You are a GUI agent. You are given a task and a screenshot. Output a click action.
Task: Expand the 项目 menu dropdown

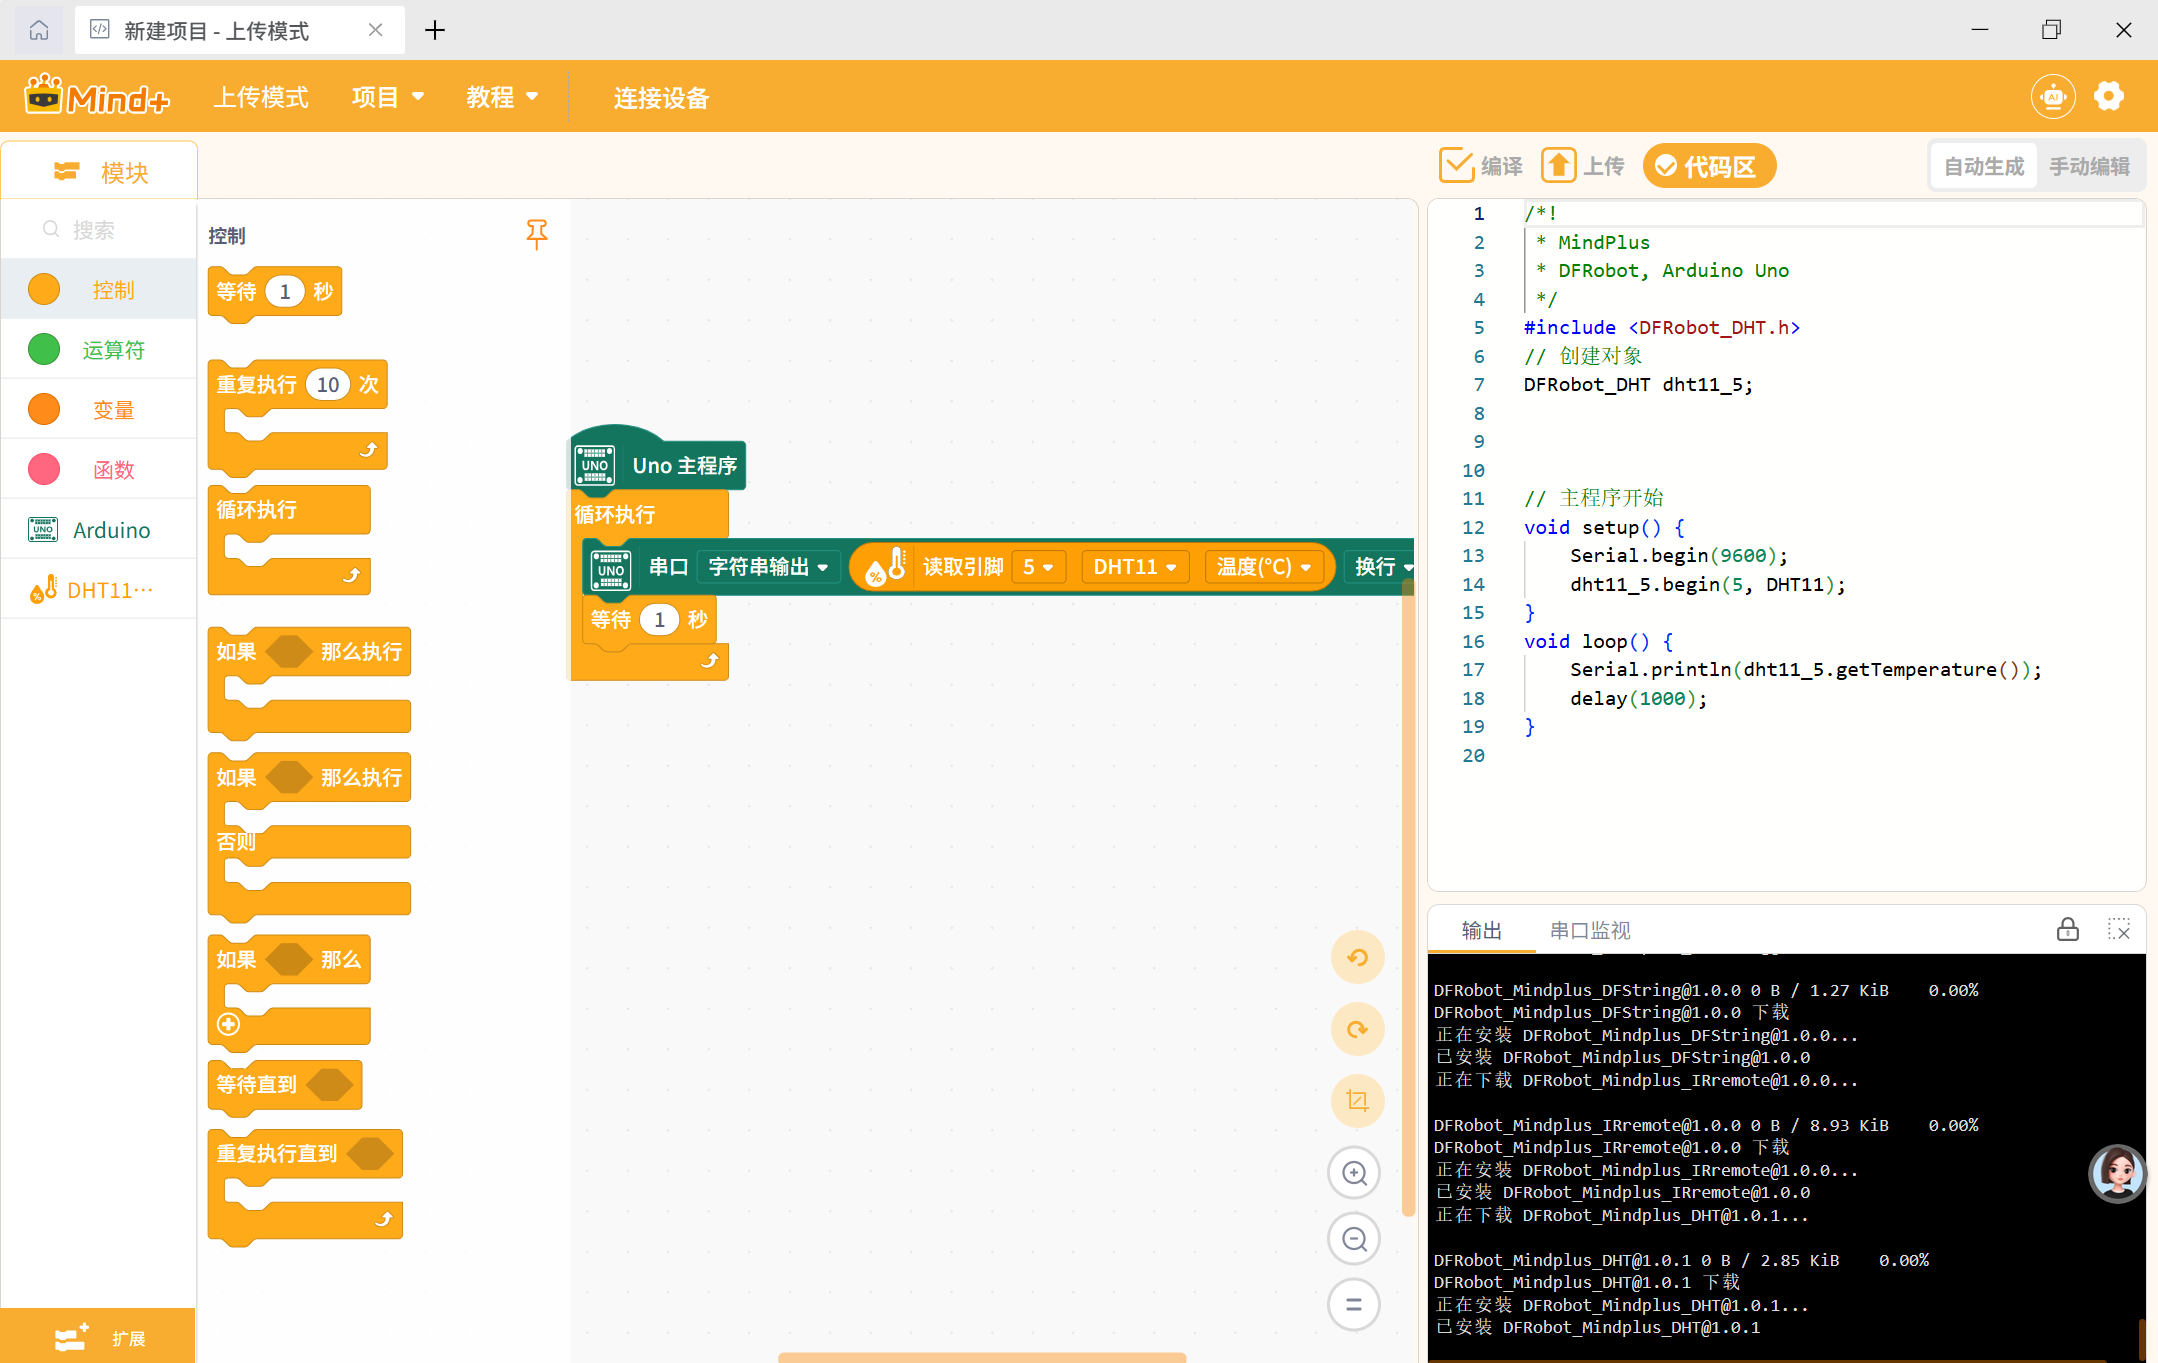(x=387, y=97)
